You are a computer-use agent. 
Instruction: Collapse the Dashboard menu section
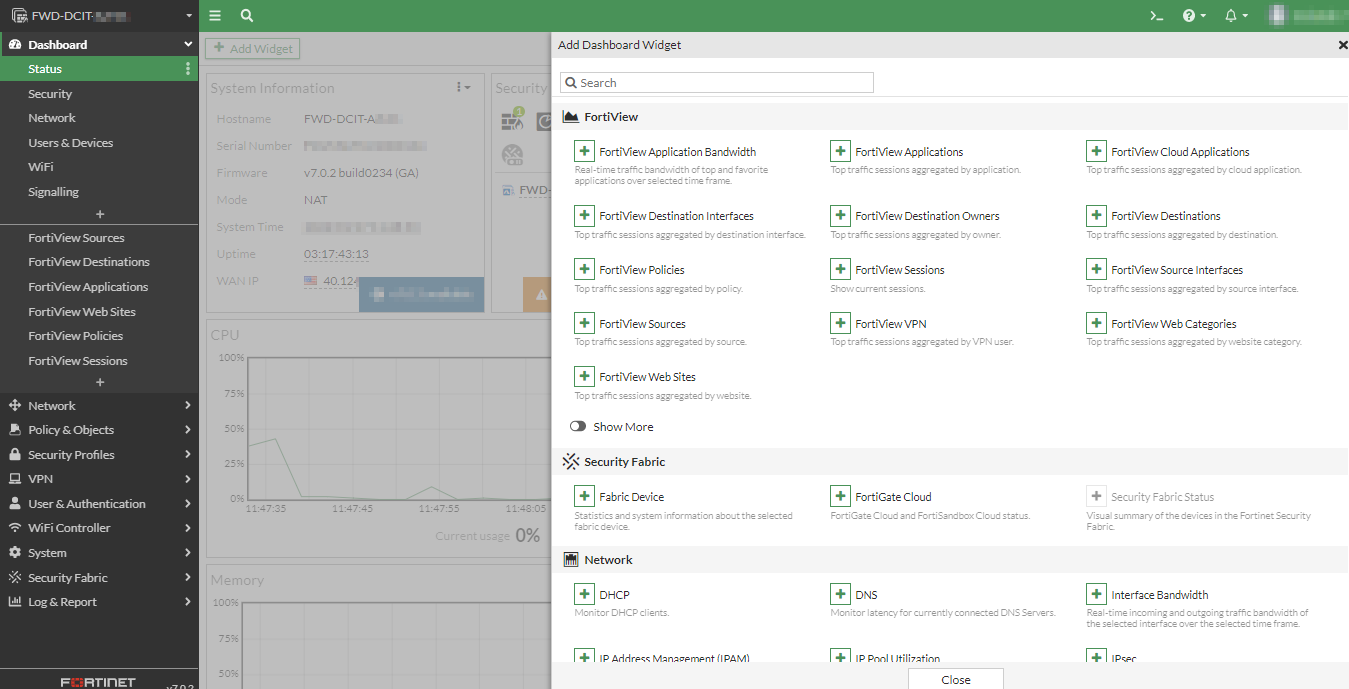coord(99,44)
